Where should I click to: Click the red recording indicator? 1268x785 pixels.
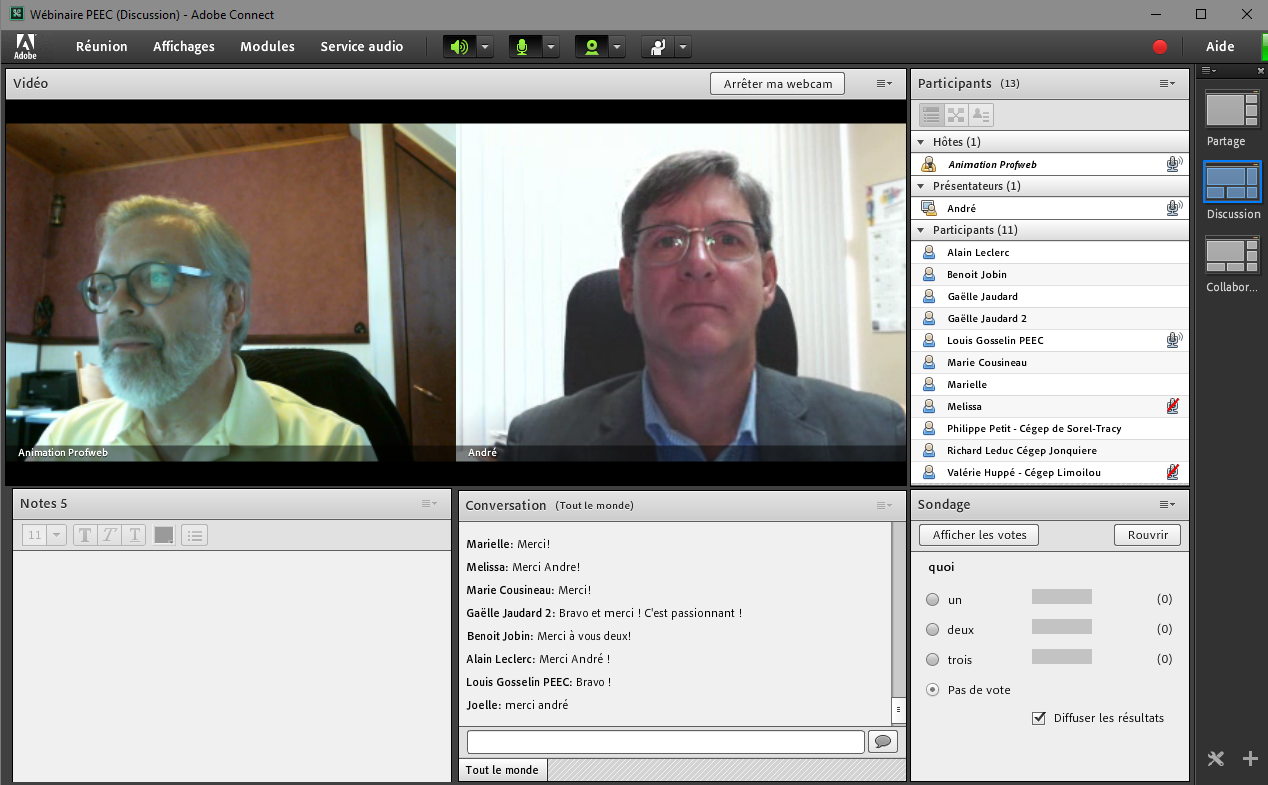[x=1160, y=47]
